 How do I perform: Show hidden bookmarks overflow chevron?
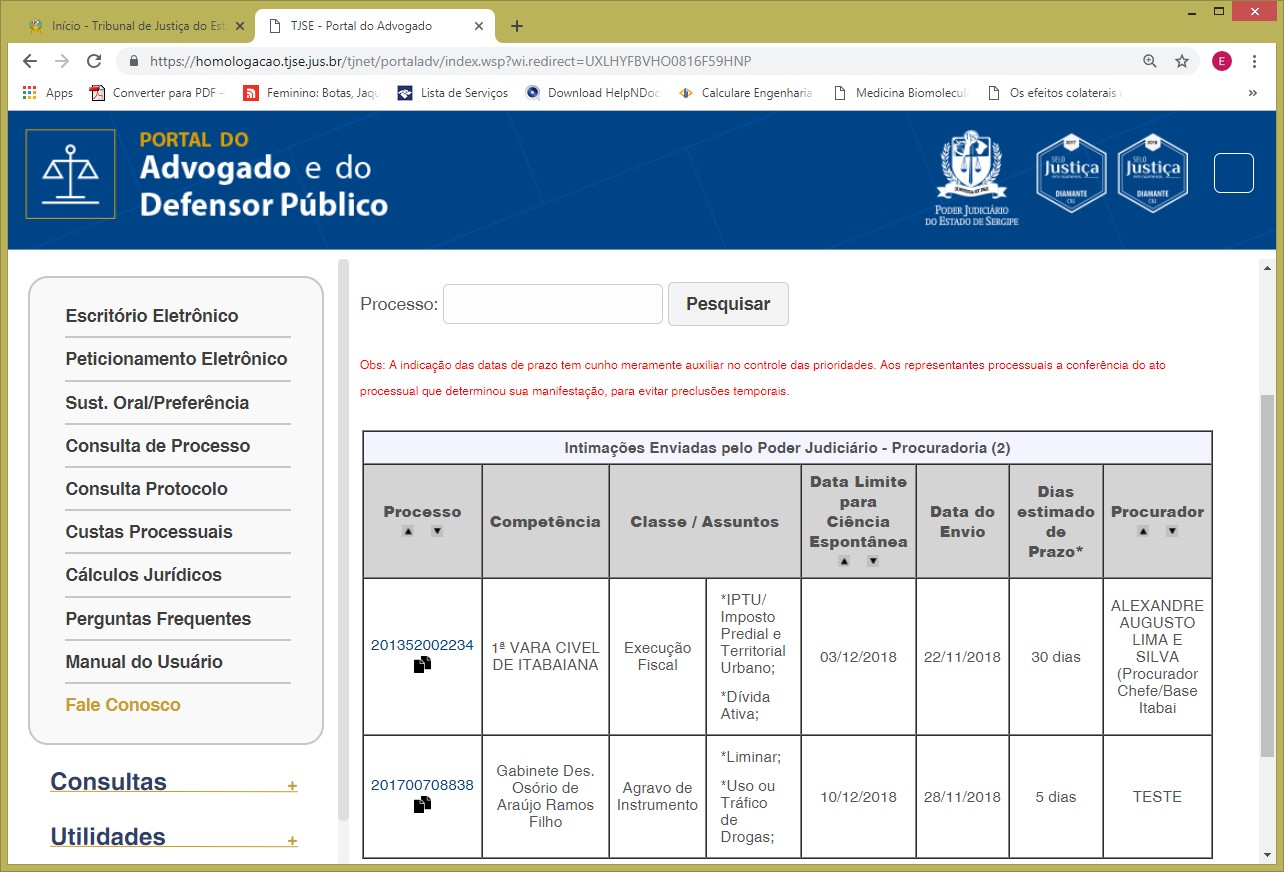coord(1253,93)
